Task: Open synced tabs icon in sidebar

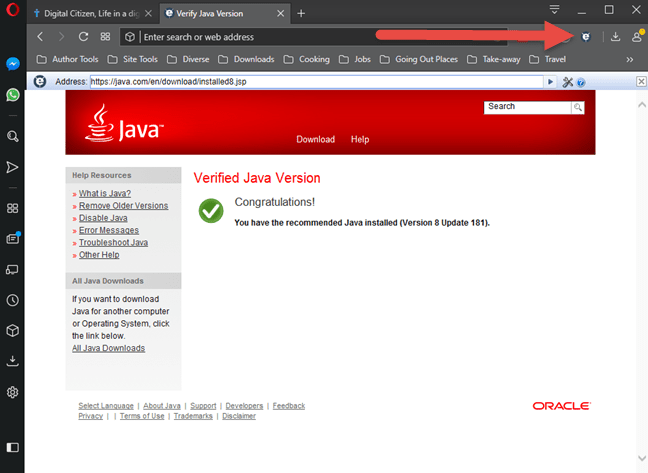Action: pyautogui.click(x=12, y=270)
